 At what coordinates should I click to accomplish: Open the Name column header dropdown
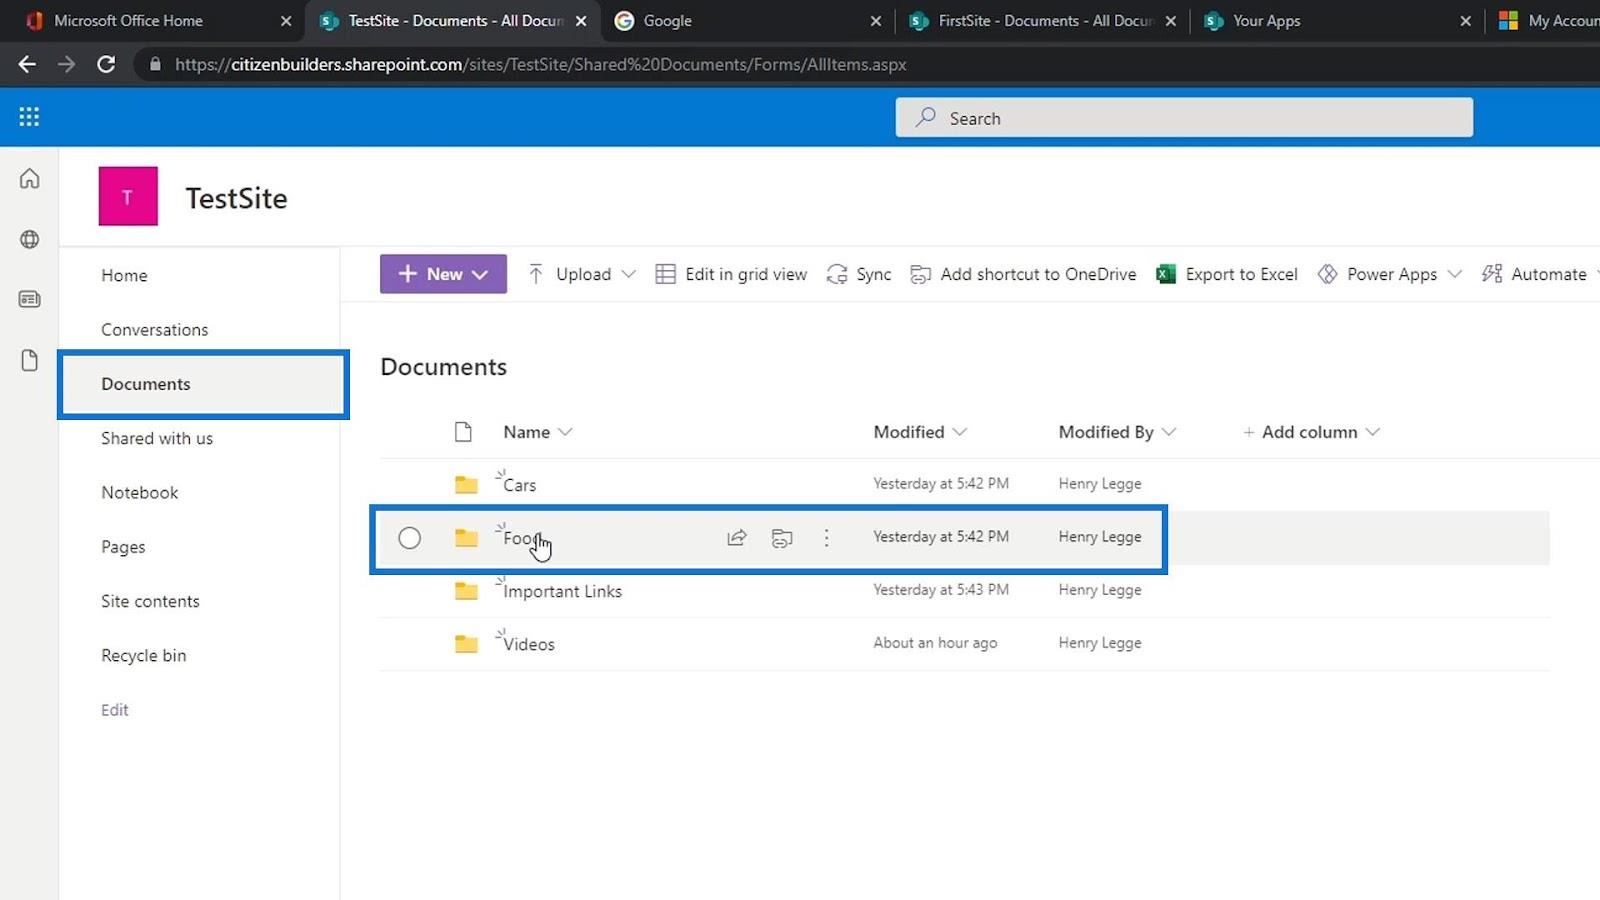point(537,432)
